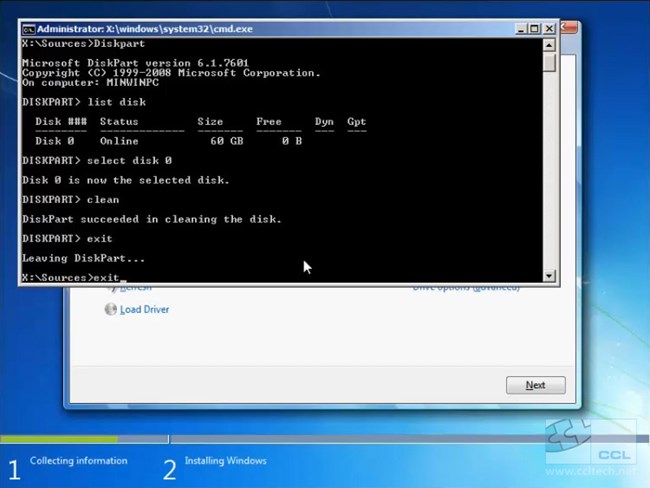Click the 'DISKPART> select disk 0' line
Viewport: 650px width, 488px height.
pyautogui.click(x=97, y=160)
